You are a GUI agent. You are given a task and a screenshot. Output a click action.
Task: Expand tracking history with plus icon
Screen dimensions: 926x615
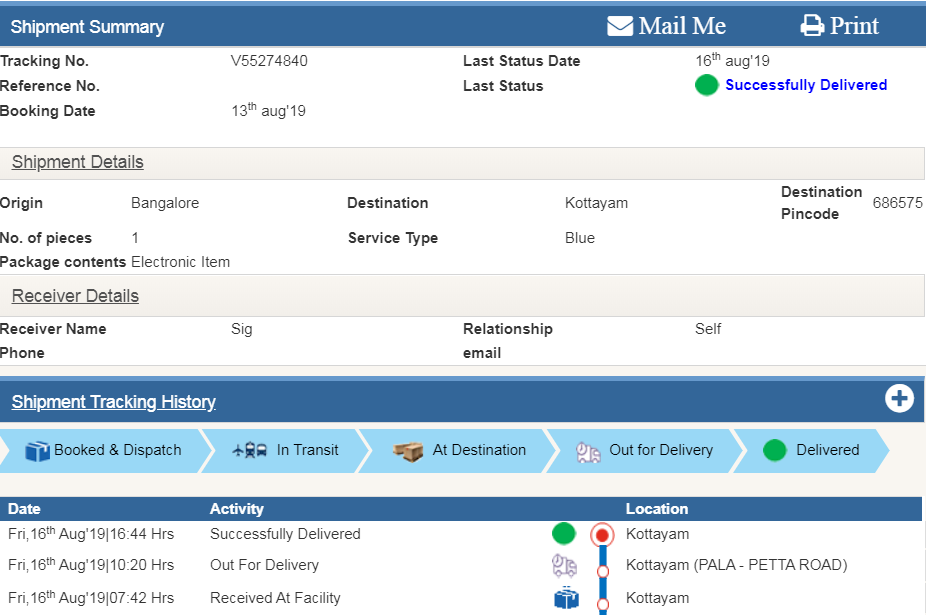tap(899, 399)
